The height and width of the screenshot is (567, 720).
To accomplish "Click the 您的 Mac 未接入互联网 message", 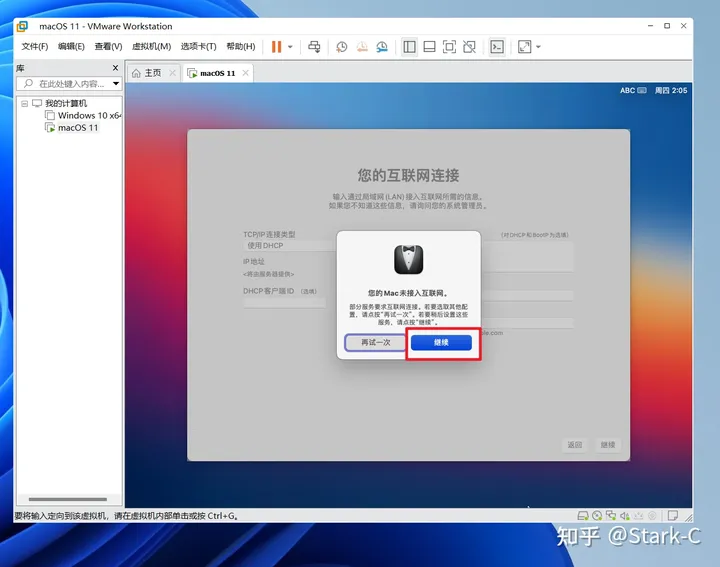I will tap(408, 293).
